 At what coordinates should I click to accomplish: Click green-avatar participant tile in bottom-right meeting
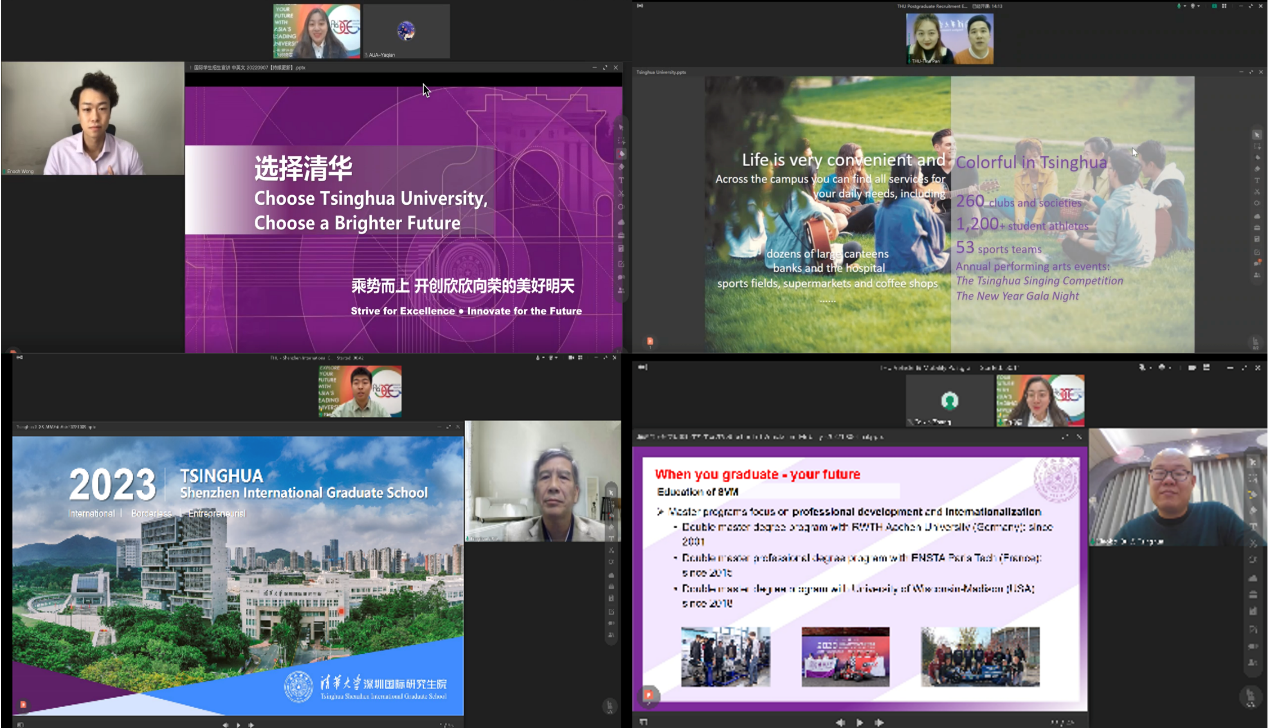click(x=949, y=401)
